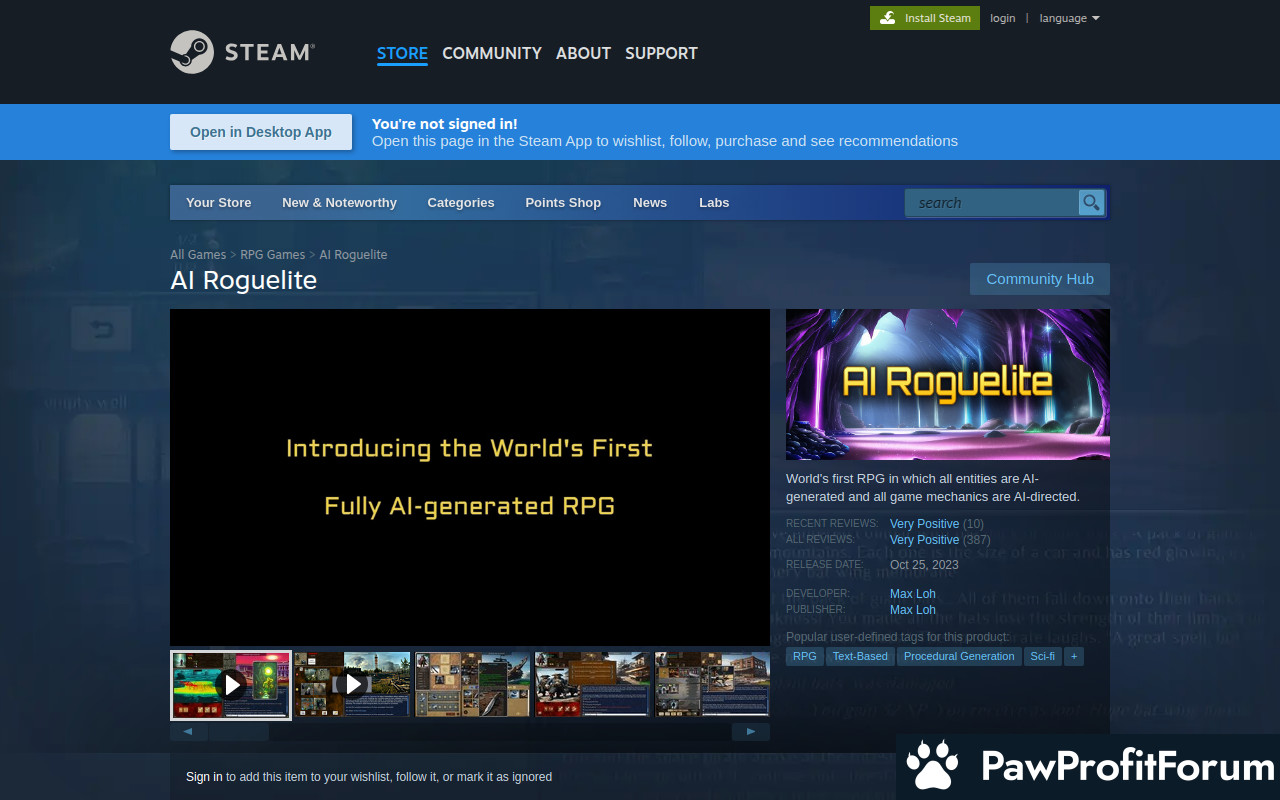
Task: Play the second video thumbnail
Action: (x=352, y=684)
